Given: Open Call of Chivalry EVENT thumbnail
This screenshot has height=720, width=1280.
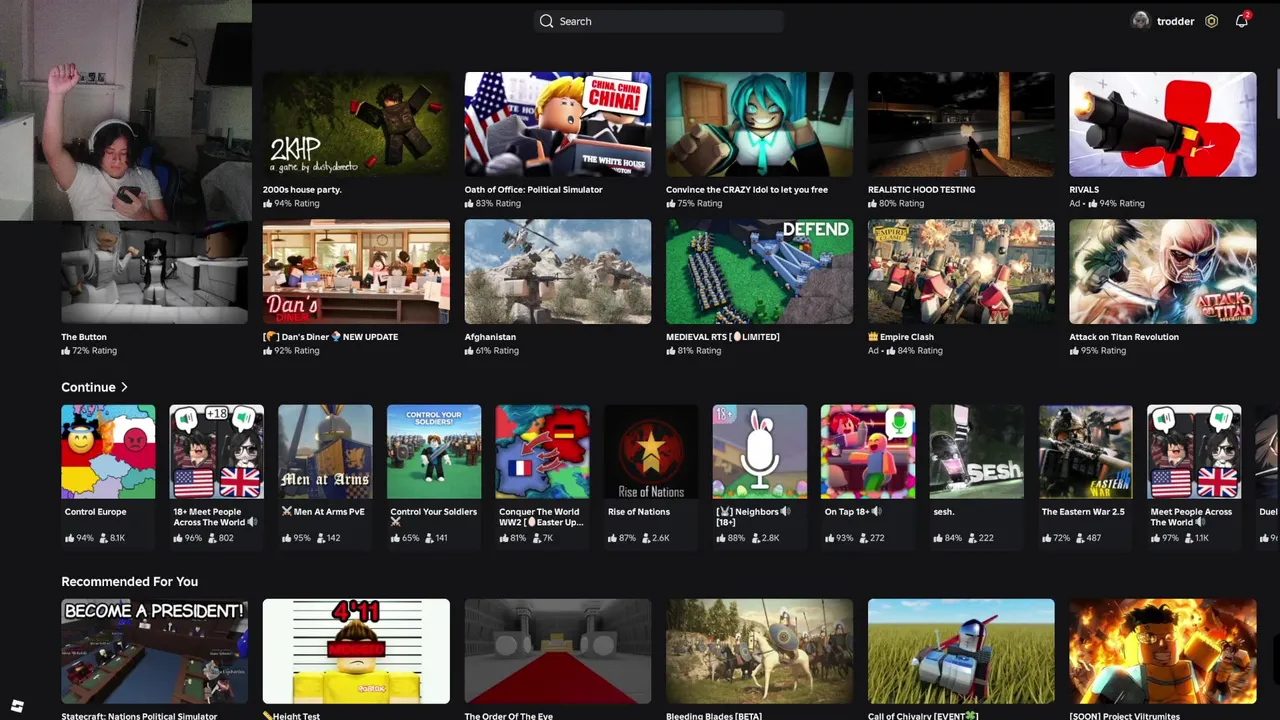Looking at the screenshot, I should [x=961, y=651].
